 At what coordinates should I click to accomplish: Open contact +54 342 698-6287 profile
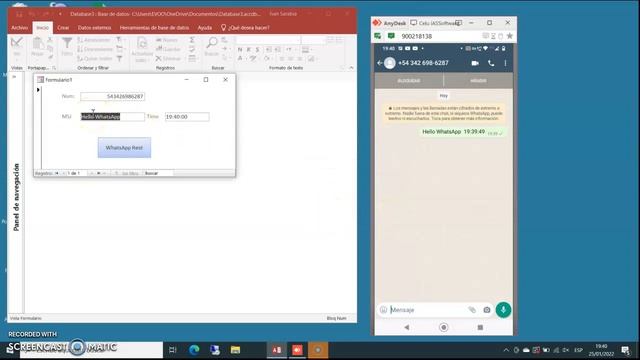point(423,63)
